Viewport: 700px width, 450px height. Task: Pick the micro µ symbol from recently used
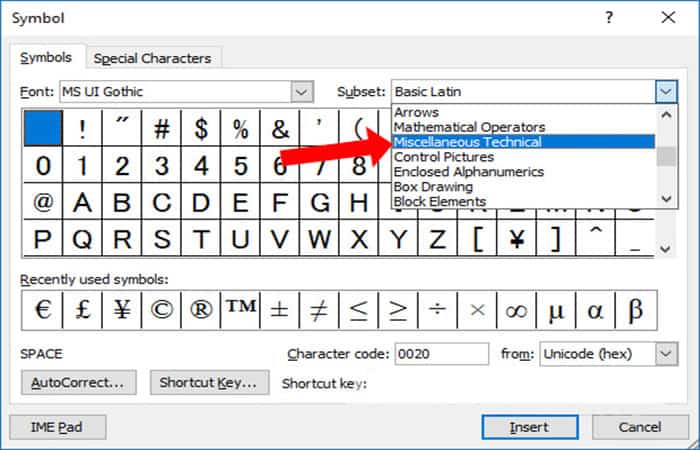coord(556,310)
